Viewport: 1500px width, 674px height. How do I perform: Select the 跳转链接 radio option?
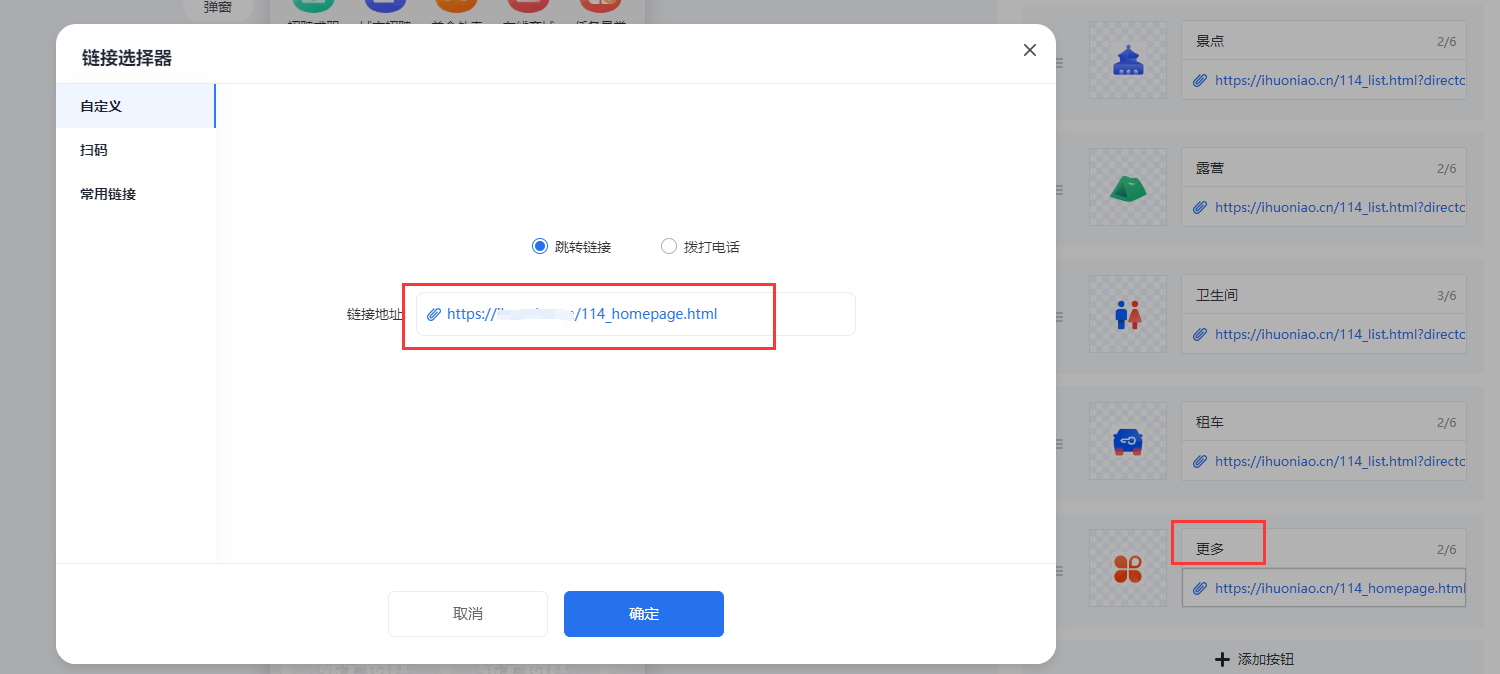click(540, 246)
